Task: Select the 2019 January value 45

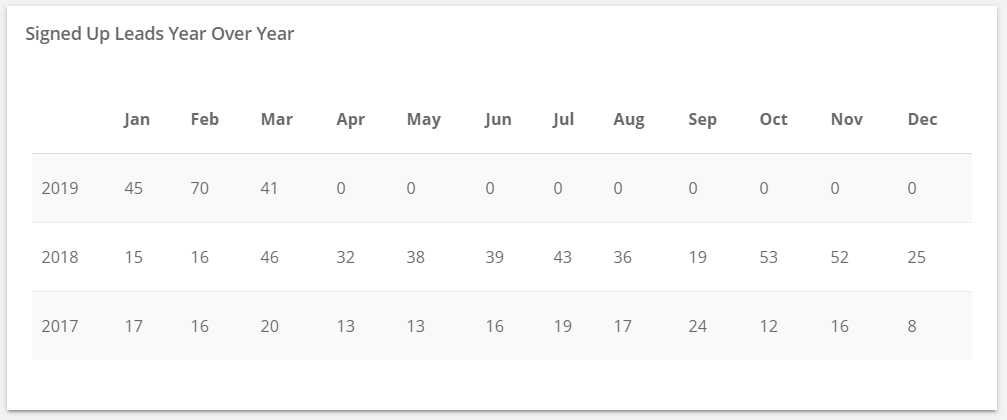Action: pos(134,188)
